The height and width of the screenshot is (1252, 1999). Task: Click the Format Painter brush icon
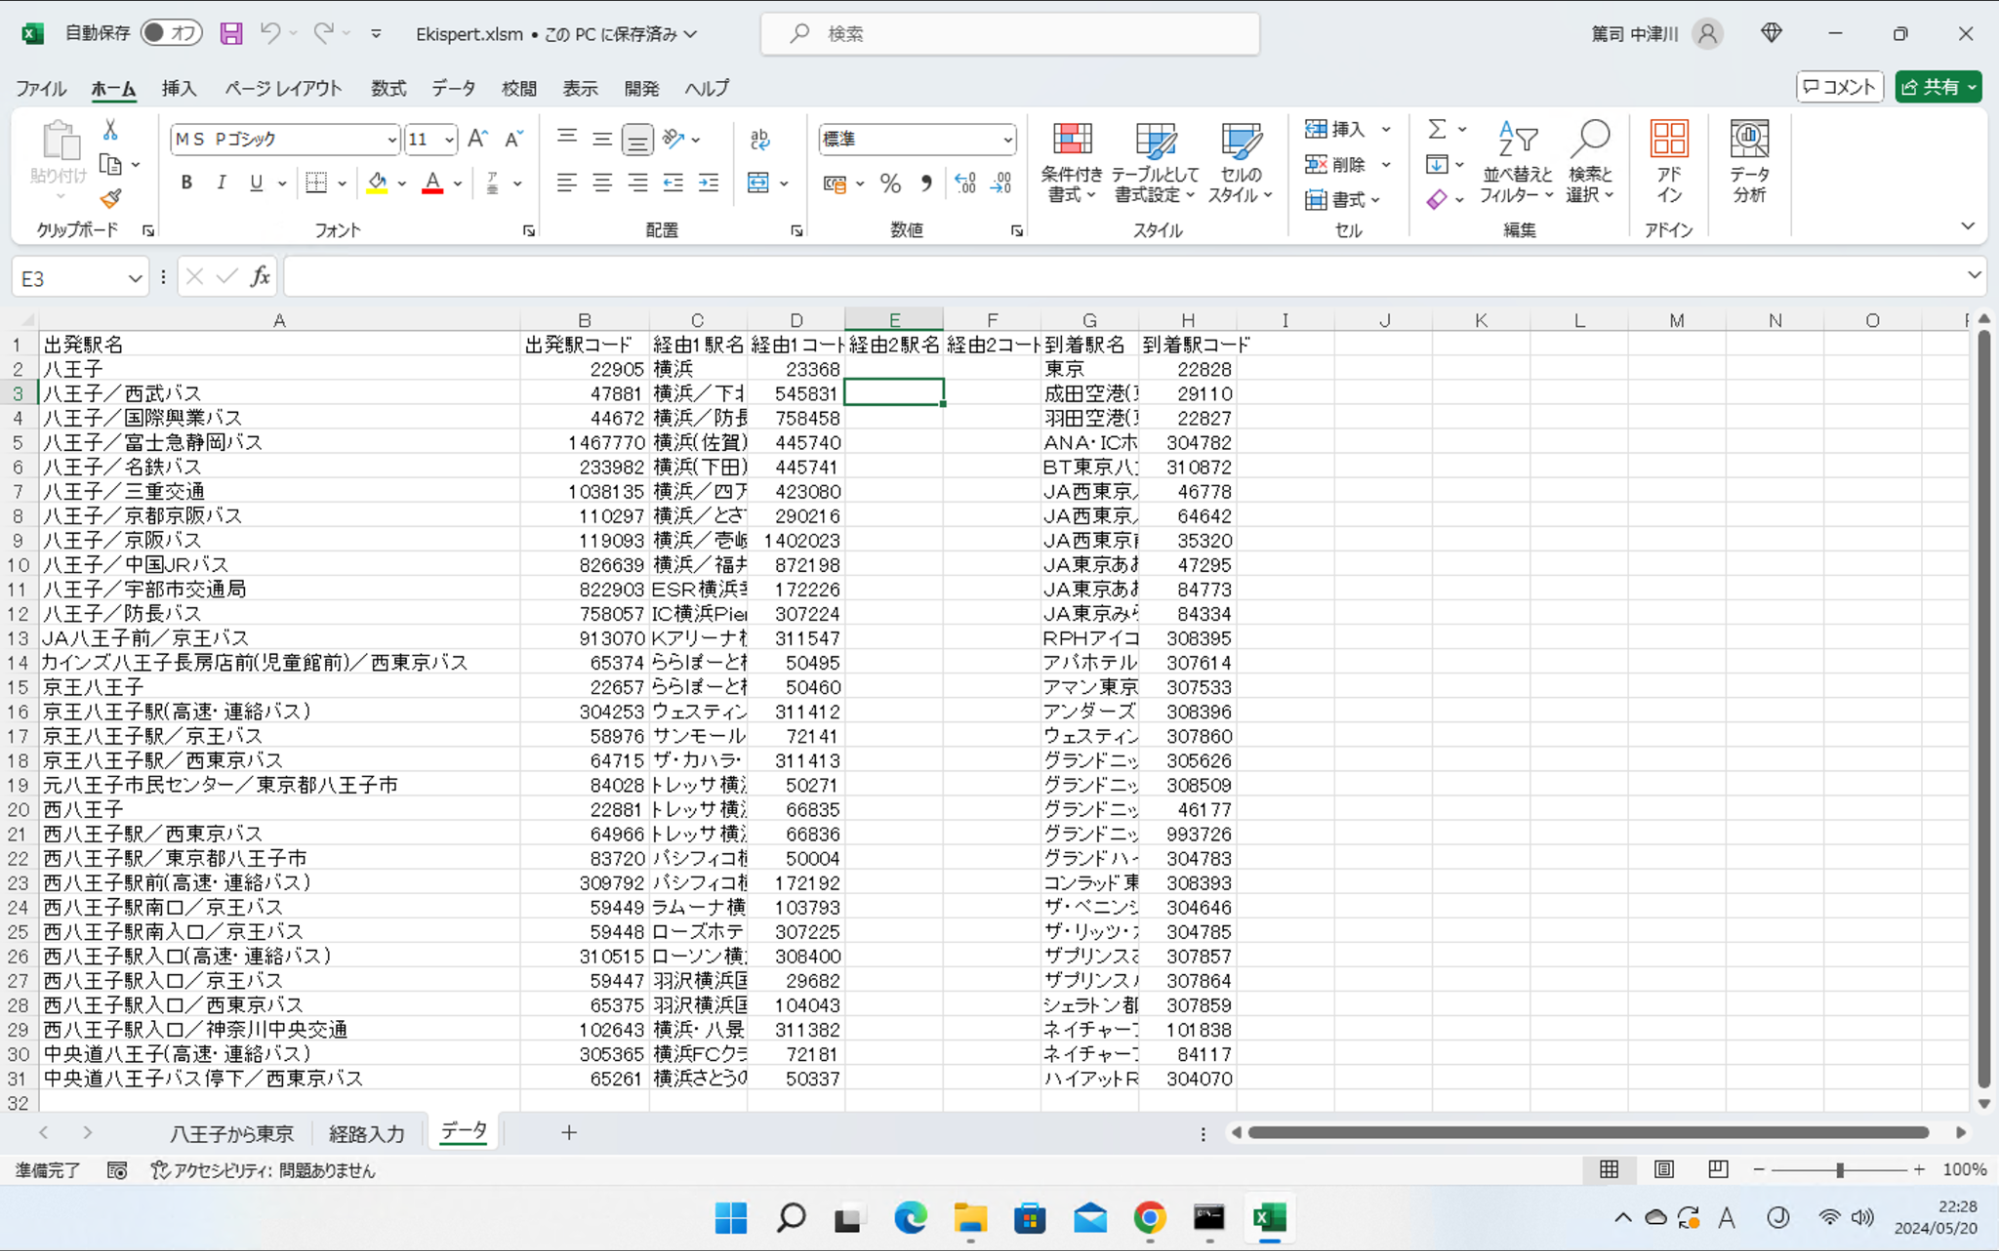pyautogui.click(x=110, y=198)
